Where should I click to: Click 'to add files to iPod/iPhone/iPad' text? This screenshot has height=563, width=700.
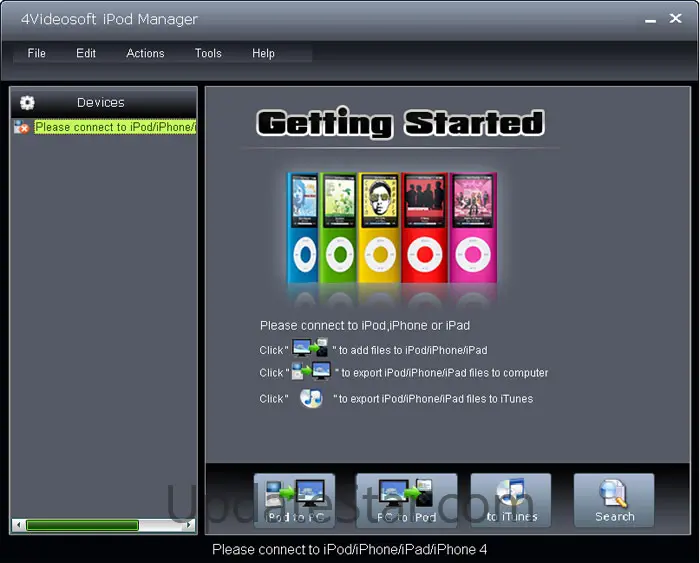click(x=413, y=350)
